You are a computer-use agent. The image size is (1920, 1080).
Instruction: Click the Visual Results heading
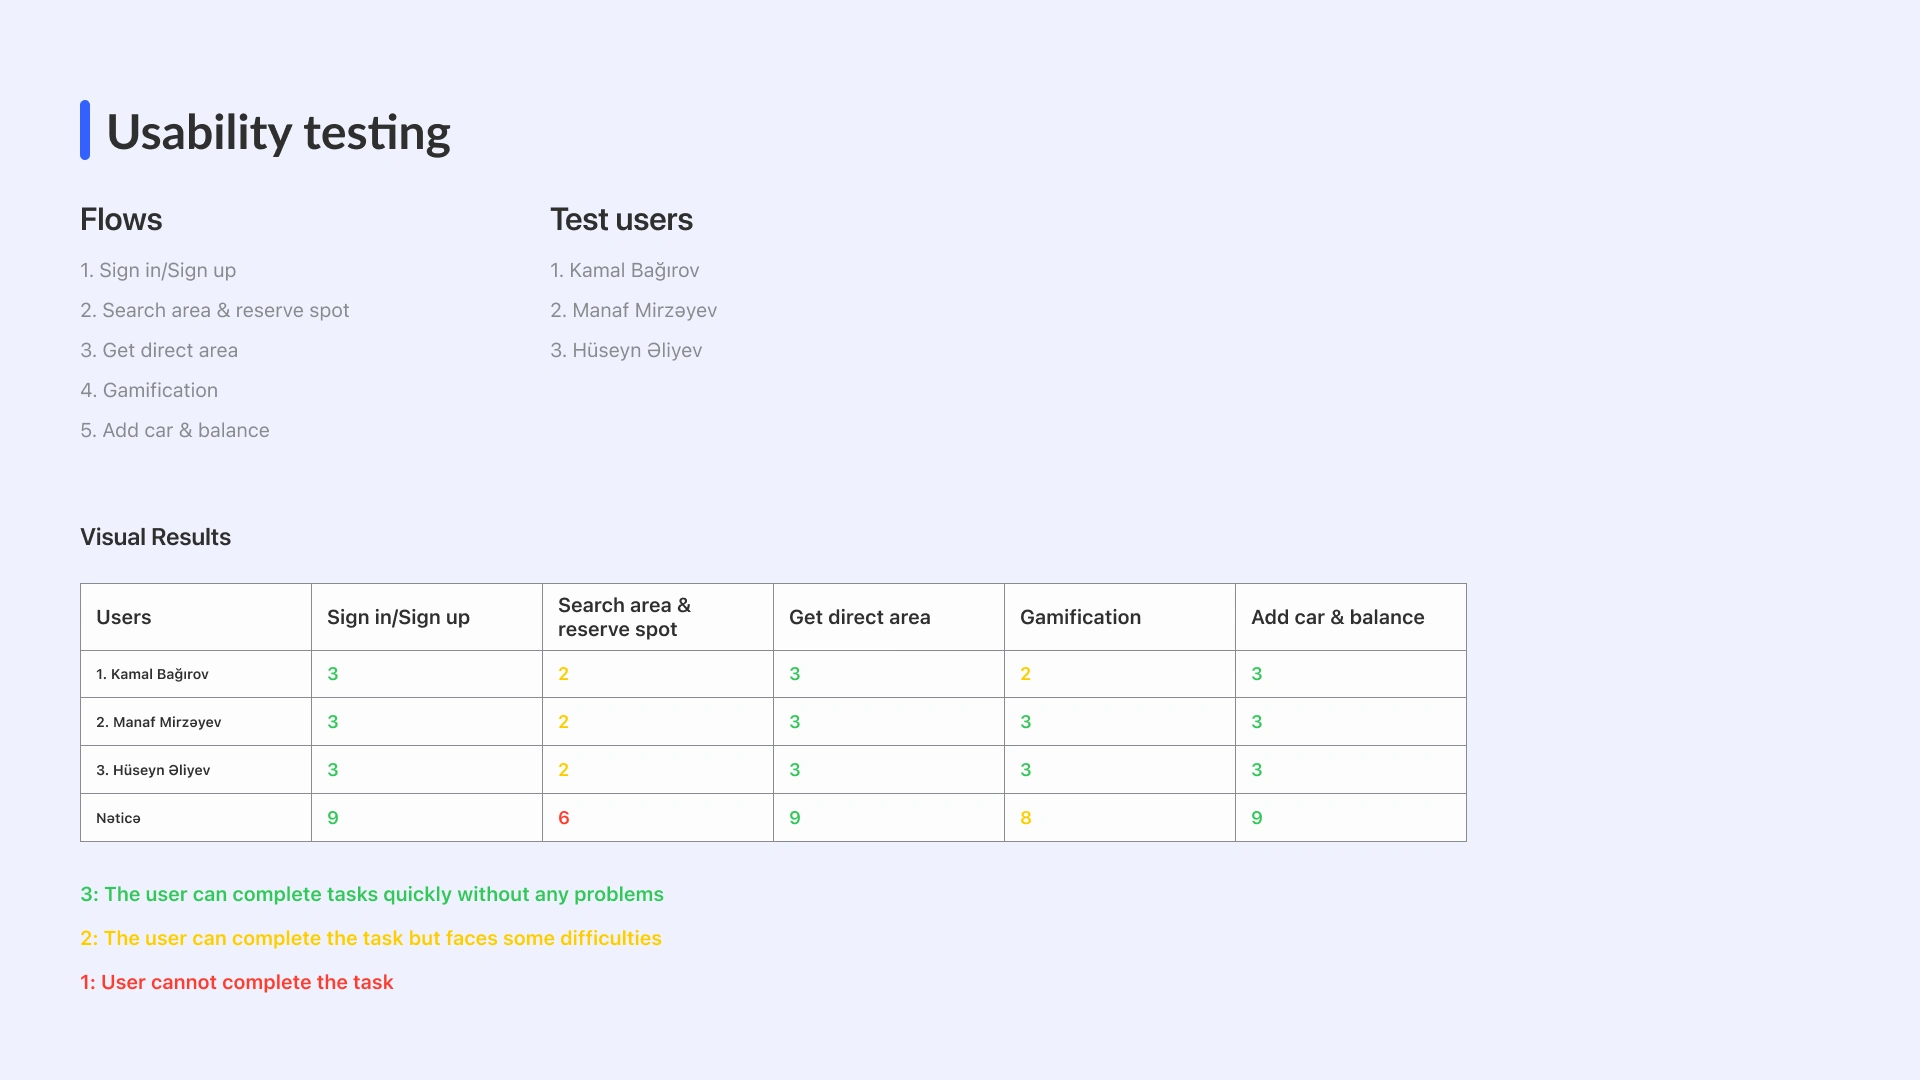click(x=155, y=538)
